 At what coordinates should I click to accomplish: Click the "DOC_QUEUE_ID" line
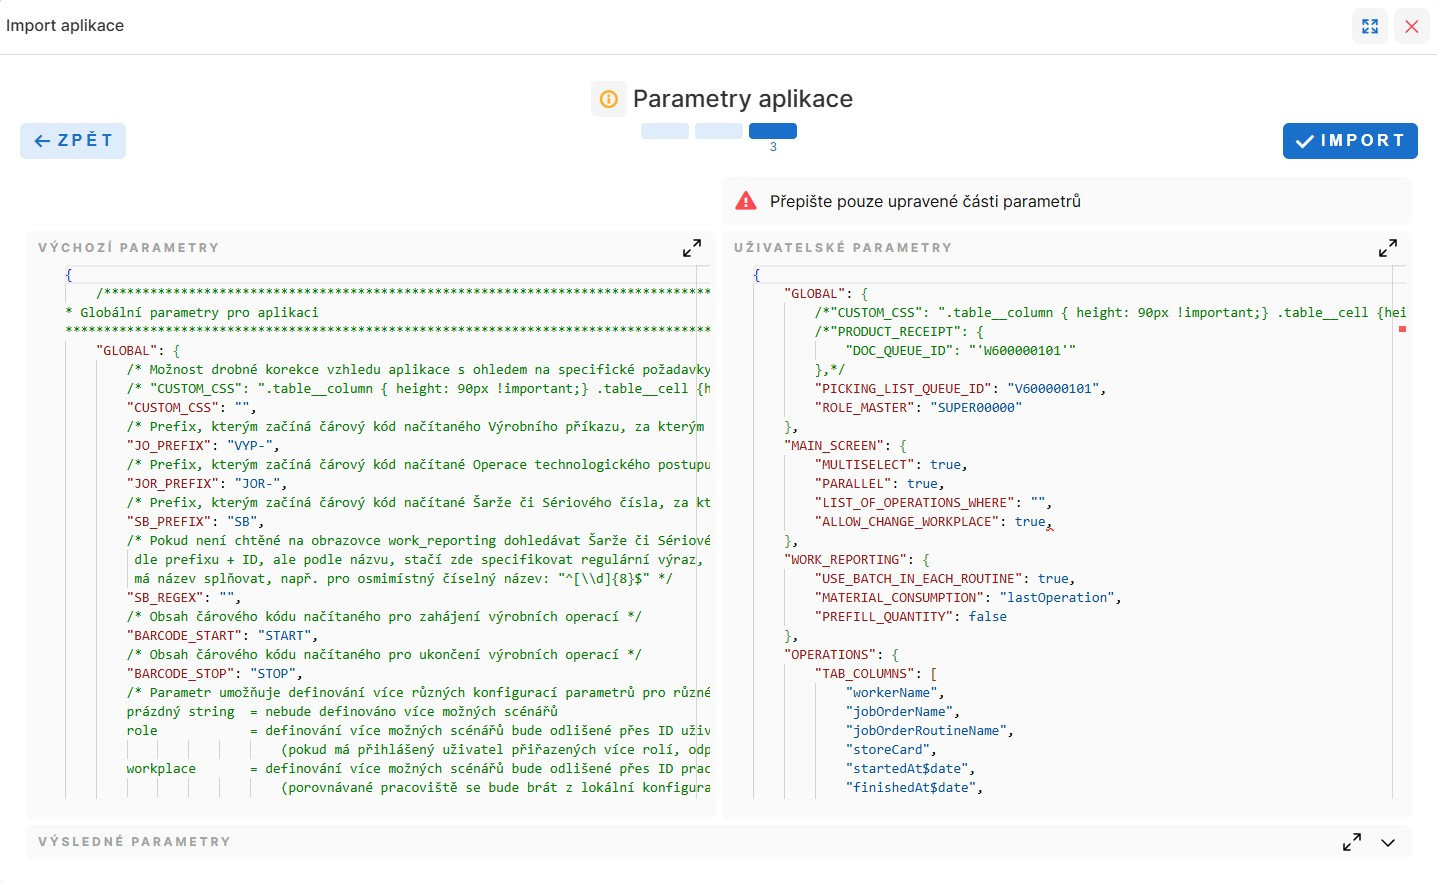(961, 351)
